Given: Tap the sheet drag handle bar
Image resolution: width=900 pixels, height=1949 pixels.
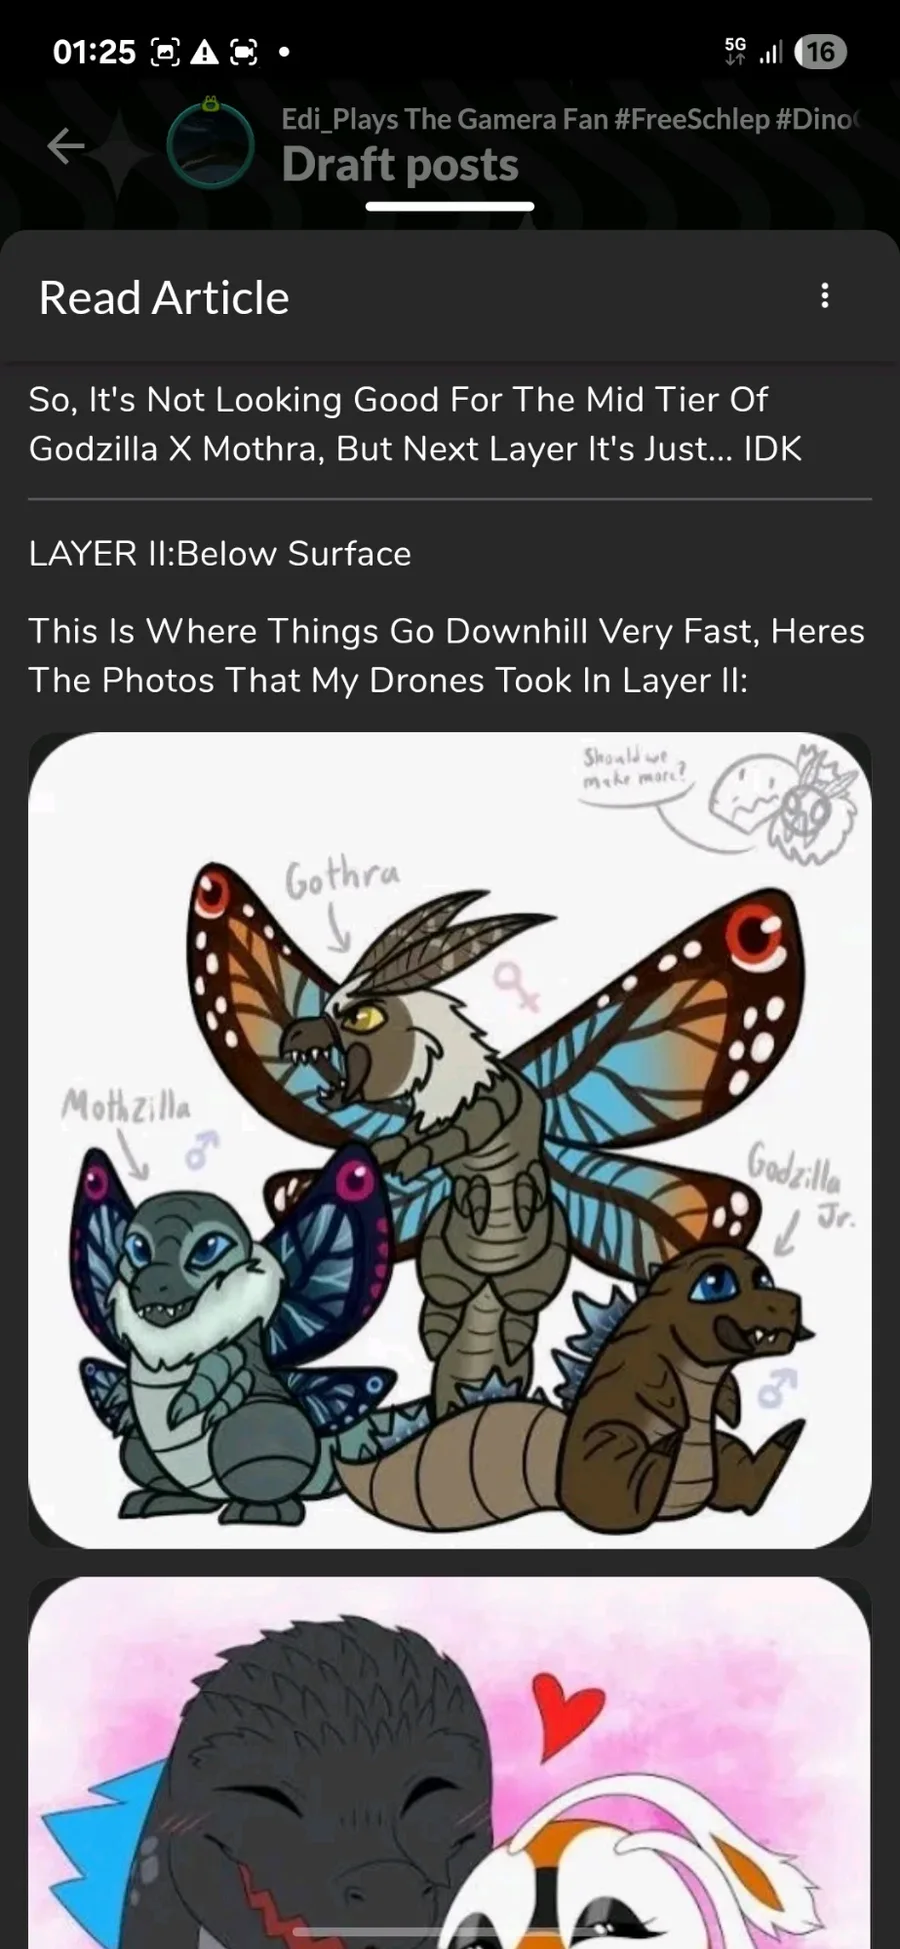Looking at the screenshot, I should click(450, 207).
